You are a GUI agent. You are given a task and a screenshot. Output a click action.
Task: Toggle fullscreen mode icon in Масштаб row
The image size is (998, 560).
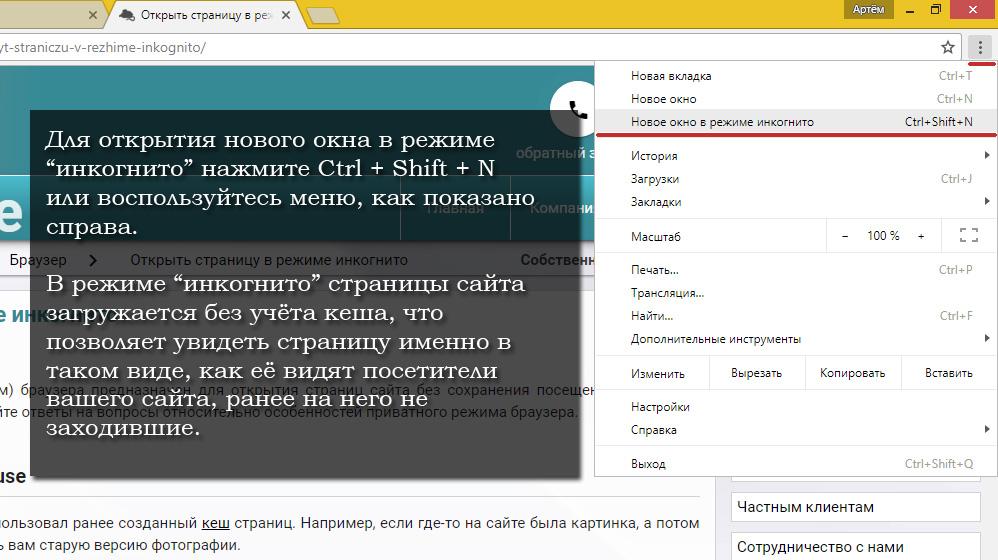coord(969,235)
